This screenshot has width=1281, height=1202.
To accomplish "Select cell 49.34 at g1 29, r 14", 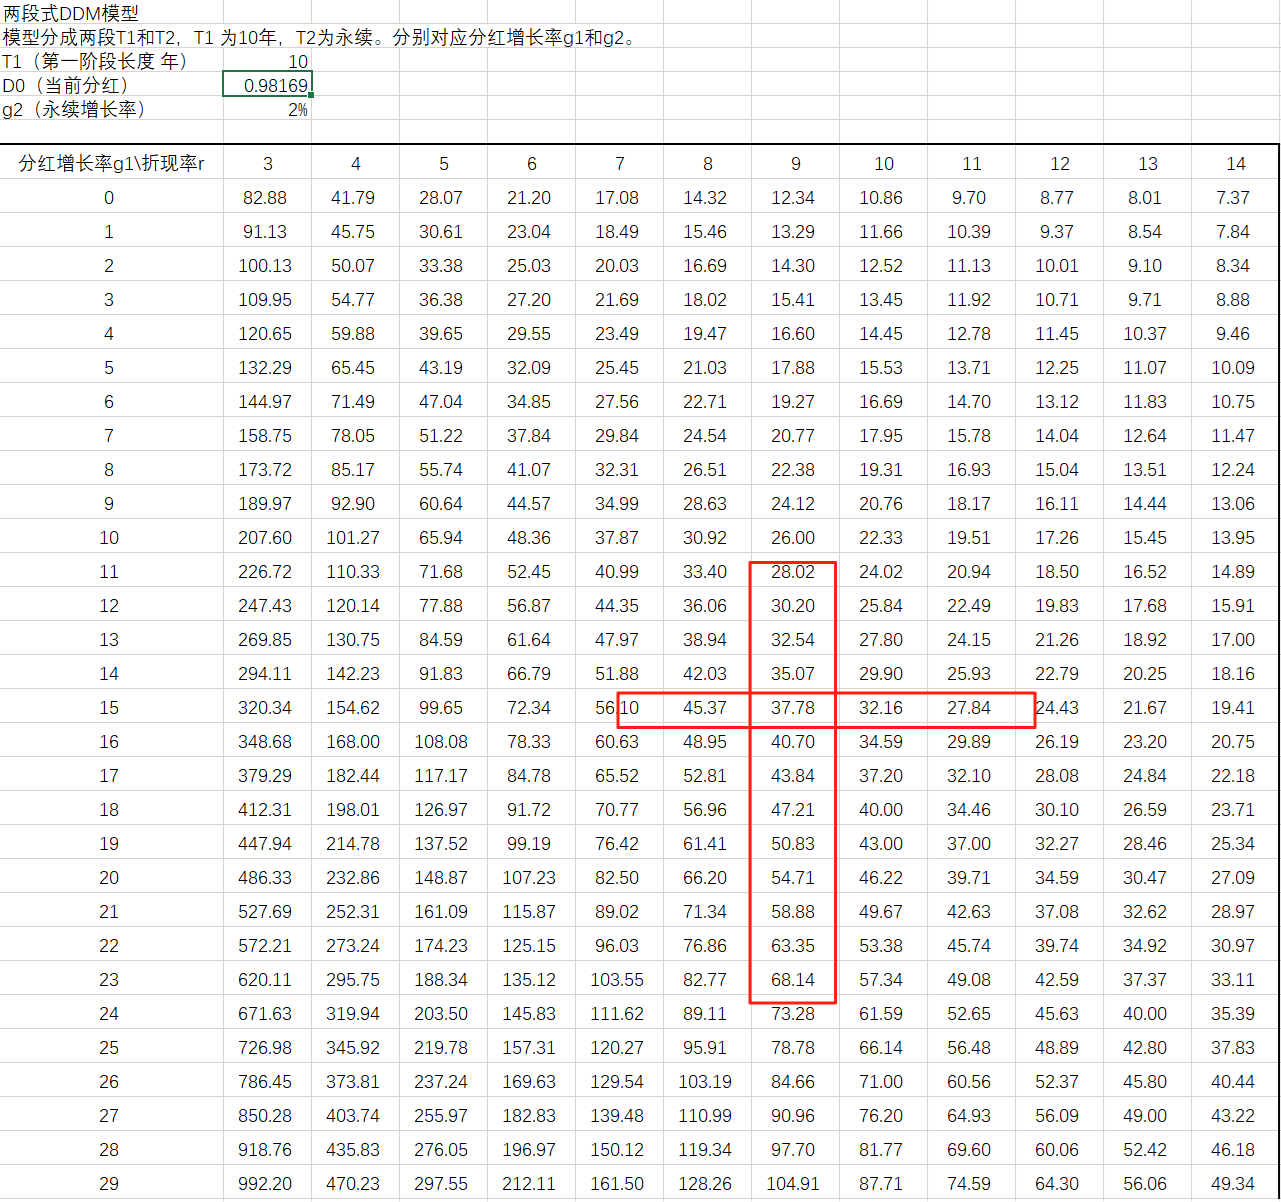I will click(1236, 1183).
